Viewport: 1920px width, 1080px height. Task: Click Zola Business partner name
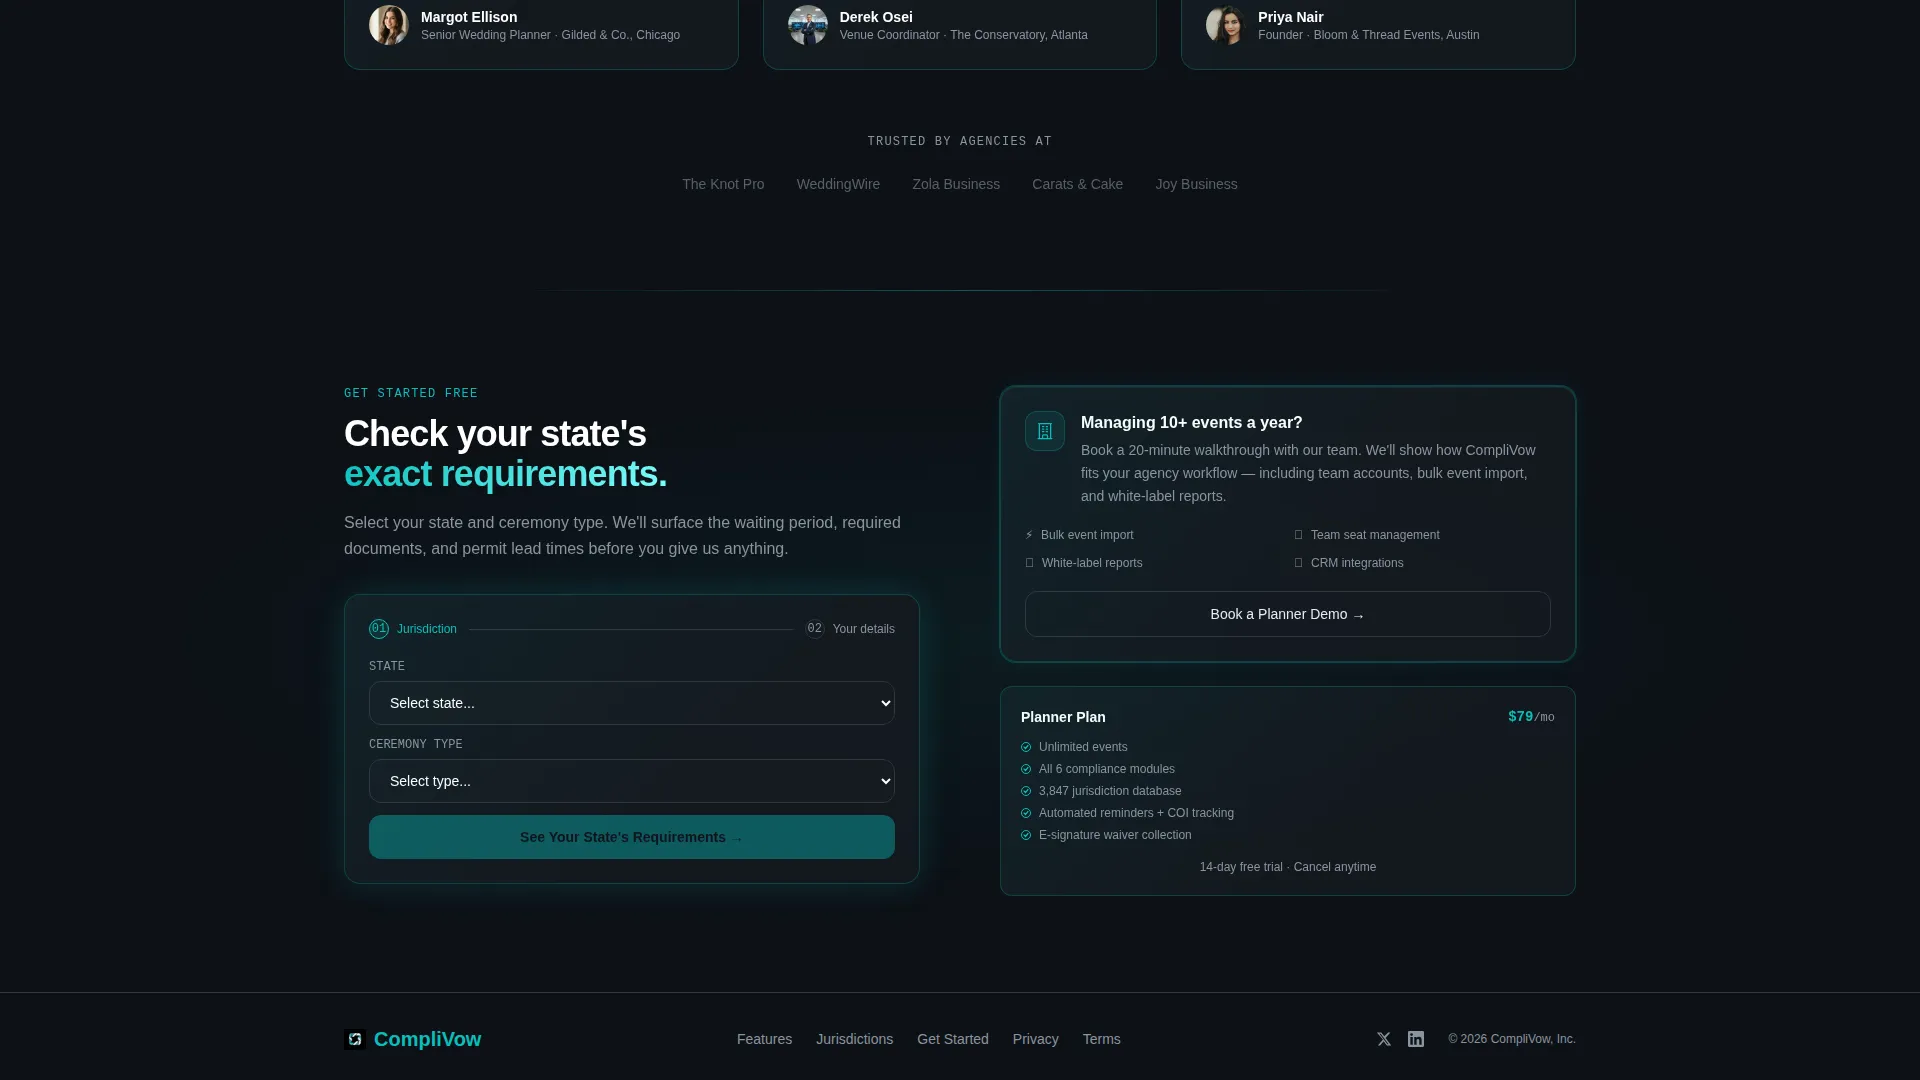tap(956, 184)
